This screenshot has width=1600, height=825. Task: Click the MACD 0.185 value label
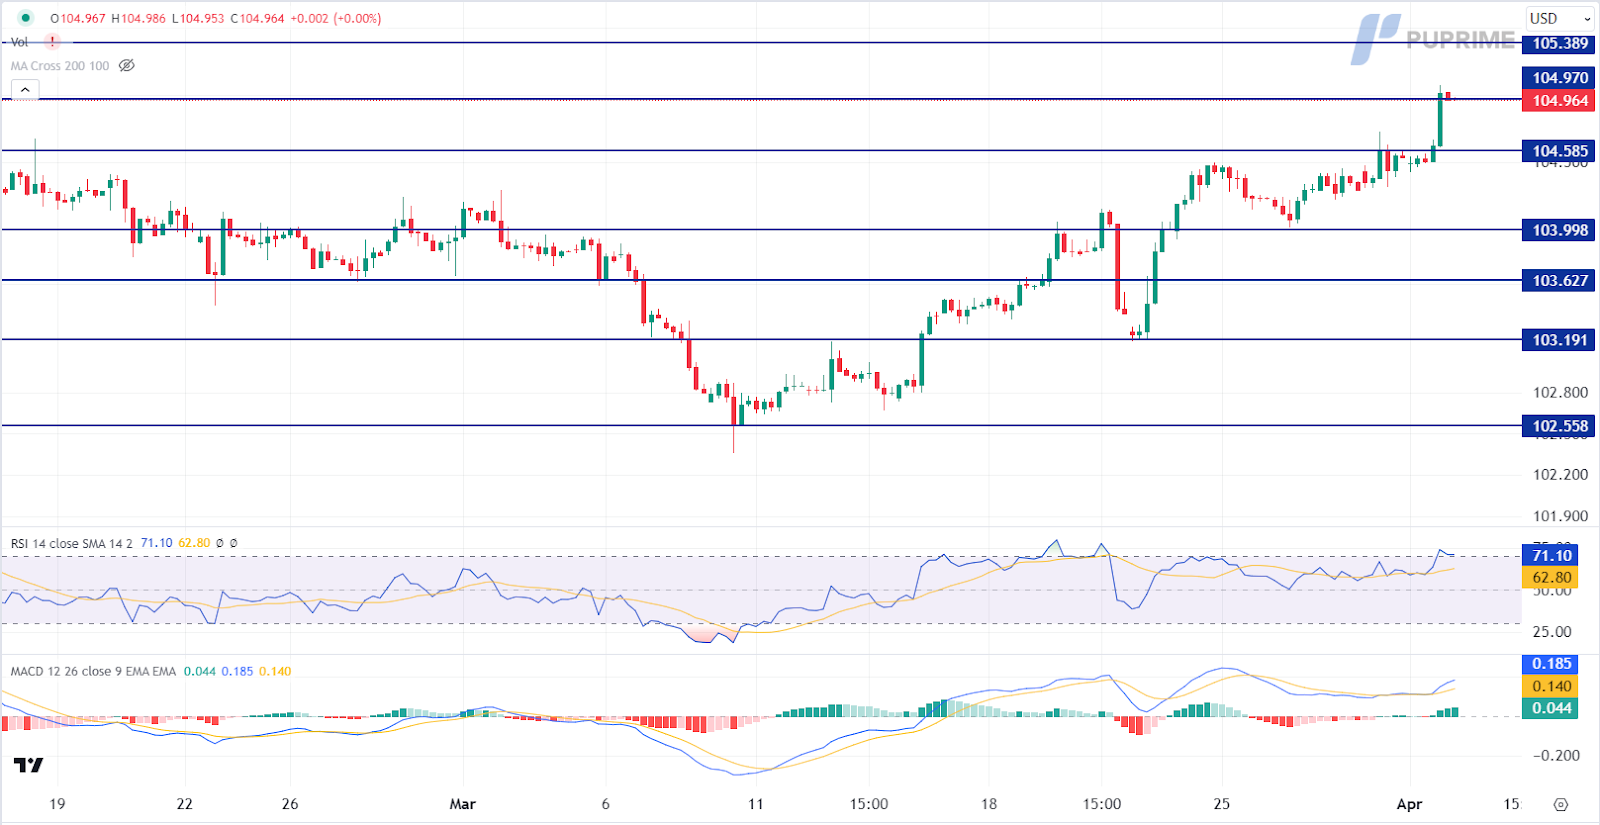[x=1550, y=663]
